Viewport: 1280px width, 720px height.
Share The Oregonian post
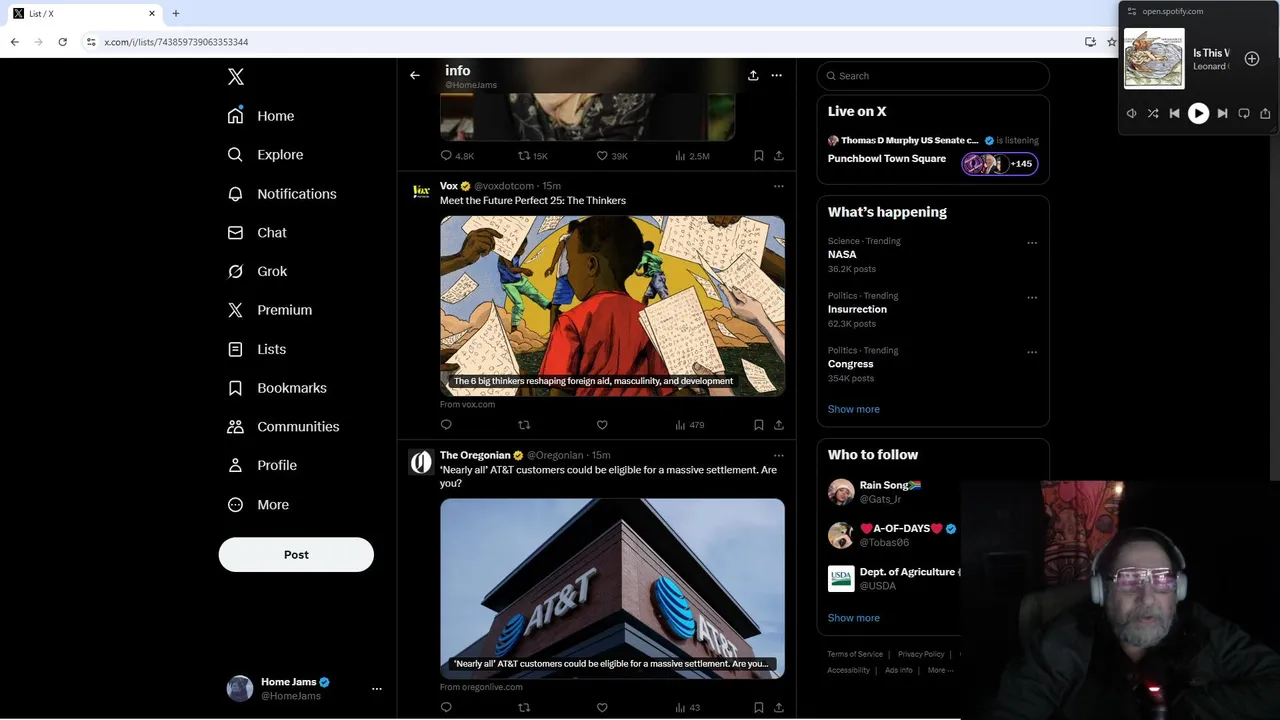[x=779, y=708]
